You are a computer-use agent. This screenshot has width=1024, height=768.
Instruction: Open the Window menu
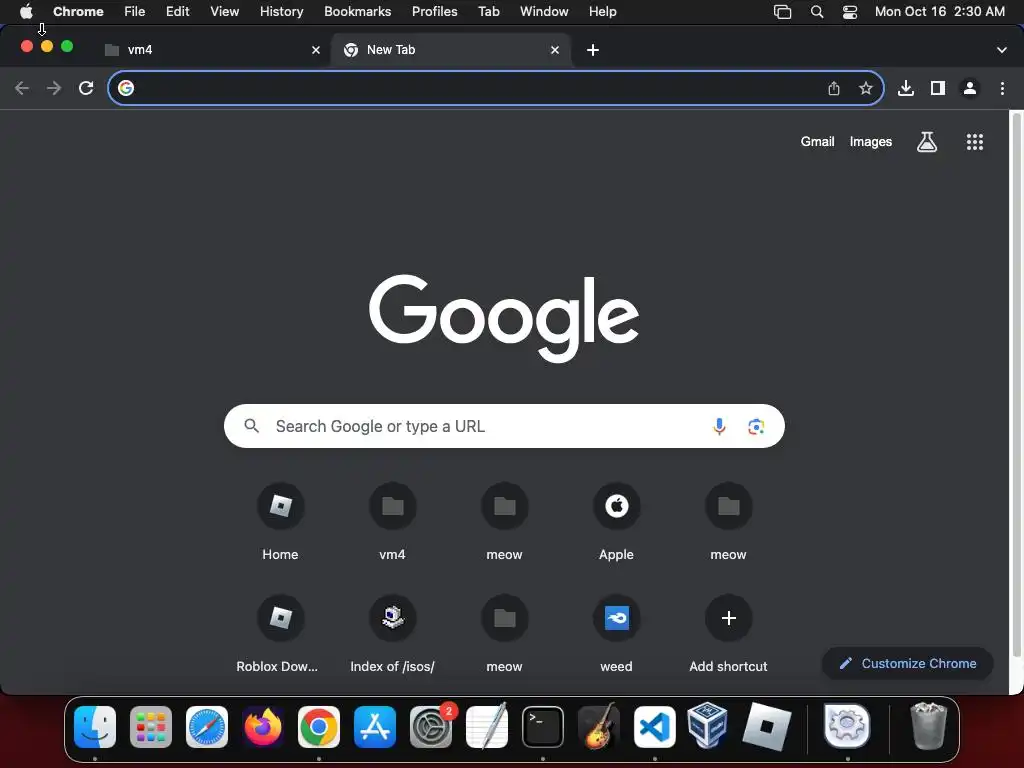pyautogui.click(x=544, y=12)
